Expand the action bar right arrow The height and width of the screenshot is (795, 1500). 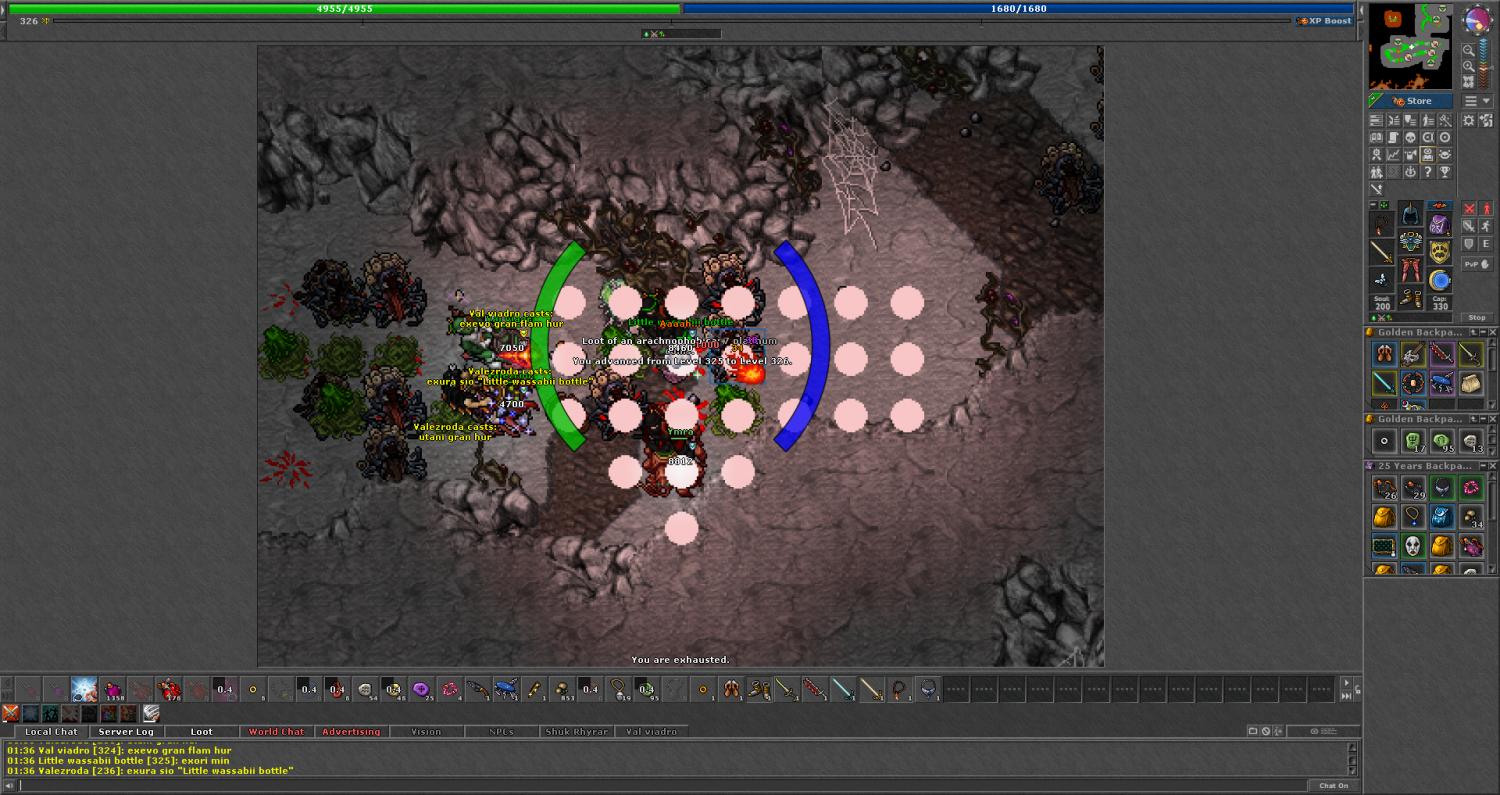[x=1347, y=683]
